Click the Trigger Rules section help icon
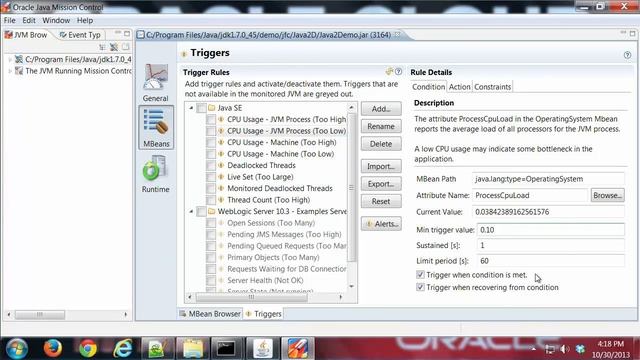This screenshot has height=360, width=640. click(398, 72)
